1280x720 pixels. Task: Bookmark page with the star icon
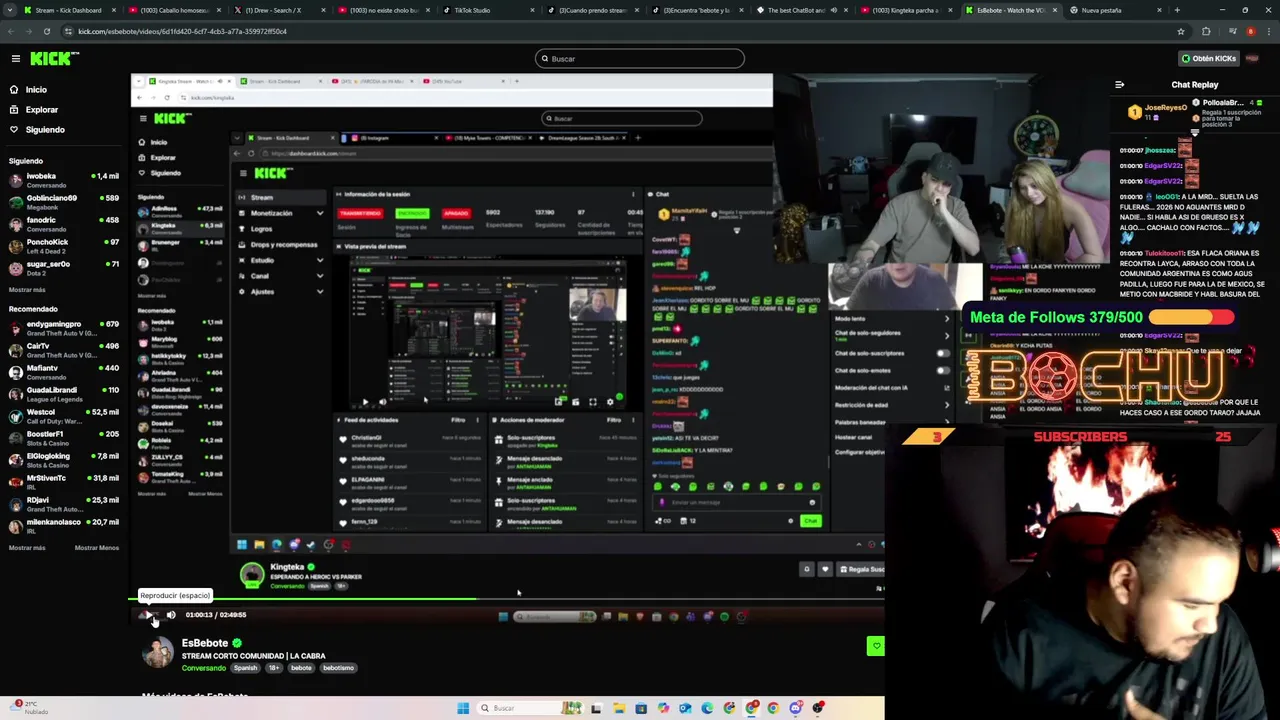click(x=1181, y=31)
